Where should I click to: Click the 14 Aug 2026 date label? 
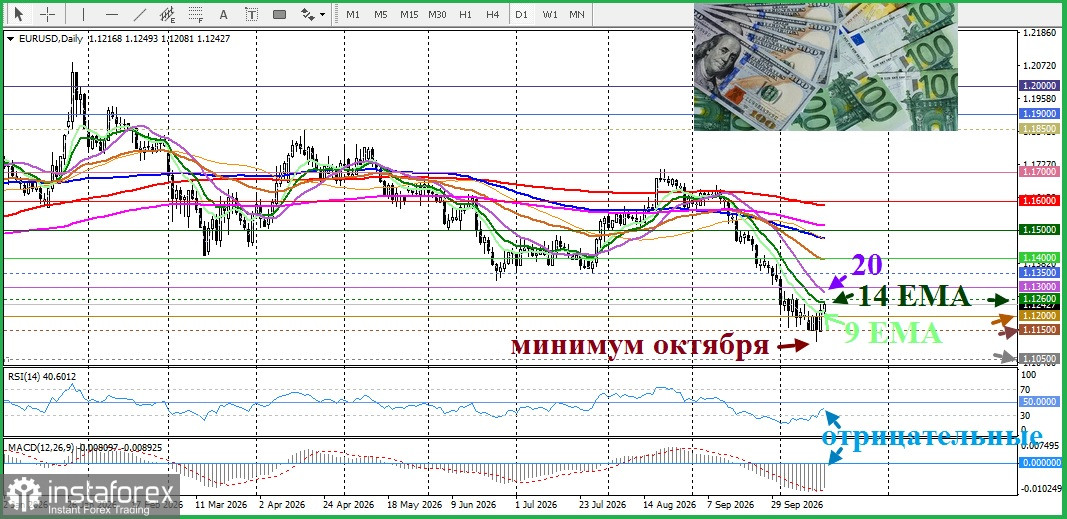[x=669, y=506]
